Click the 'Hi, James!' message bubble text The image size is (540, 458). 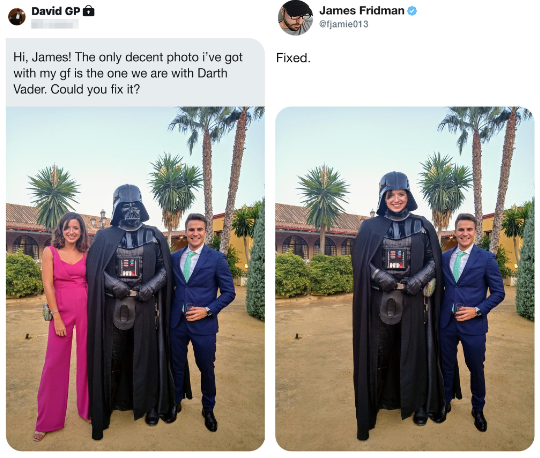pyautogui.click(x=128, y=73)
